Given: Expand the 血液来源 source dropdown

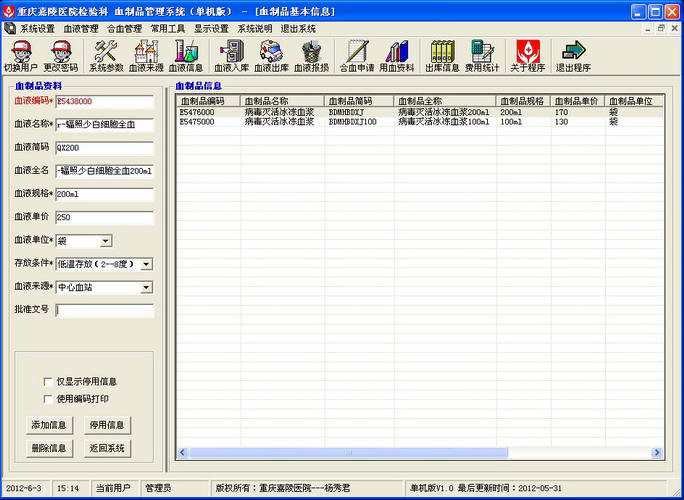Looking at the screenshot, I should pos(147,287).
